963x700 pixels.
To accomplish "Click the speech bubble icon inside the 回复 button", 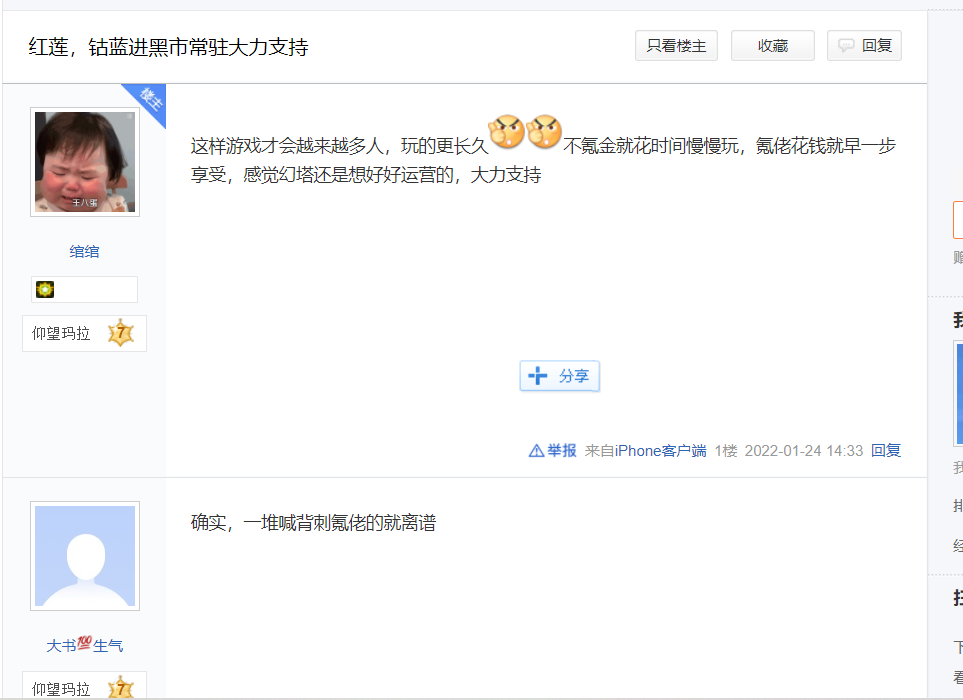I will pyautogui.click(x=846, y=45).
